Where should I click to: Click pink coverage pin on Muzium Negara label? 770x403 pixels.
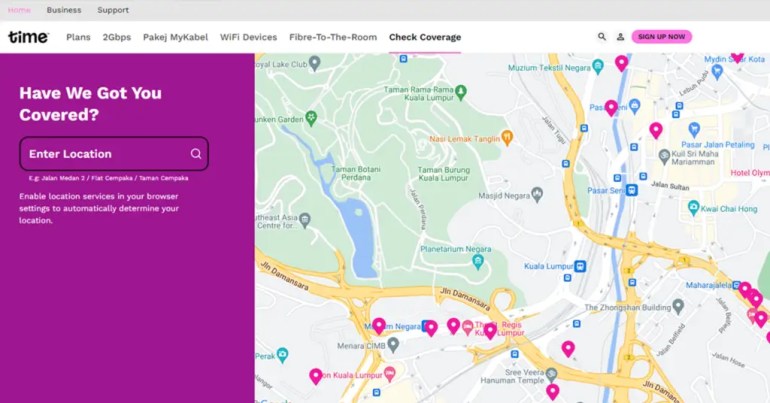pyautogui.click(x=379, y=326)
